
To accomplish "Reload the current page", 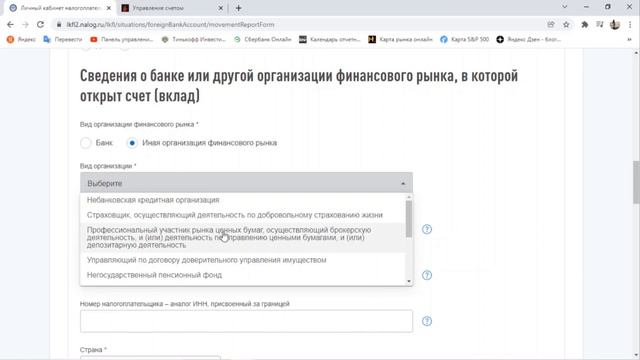I will 40,24.
